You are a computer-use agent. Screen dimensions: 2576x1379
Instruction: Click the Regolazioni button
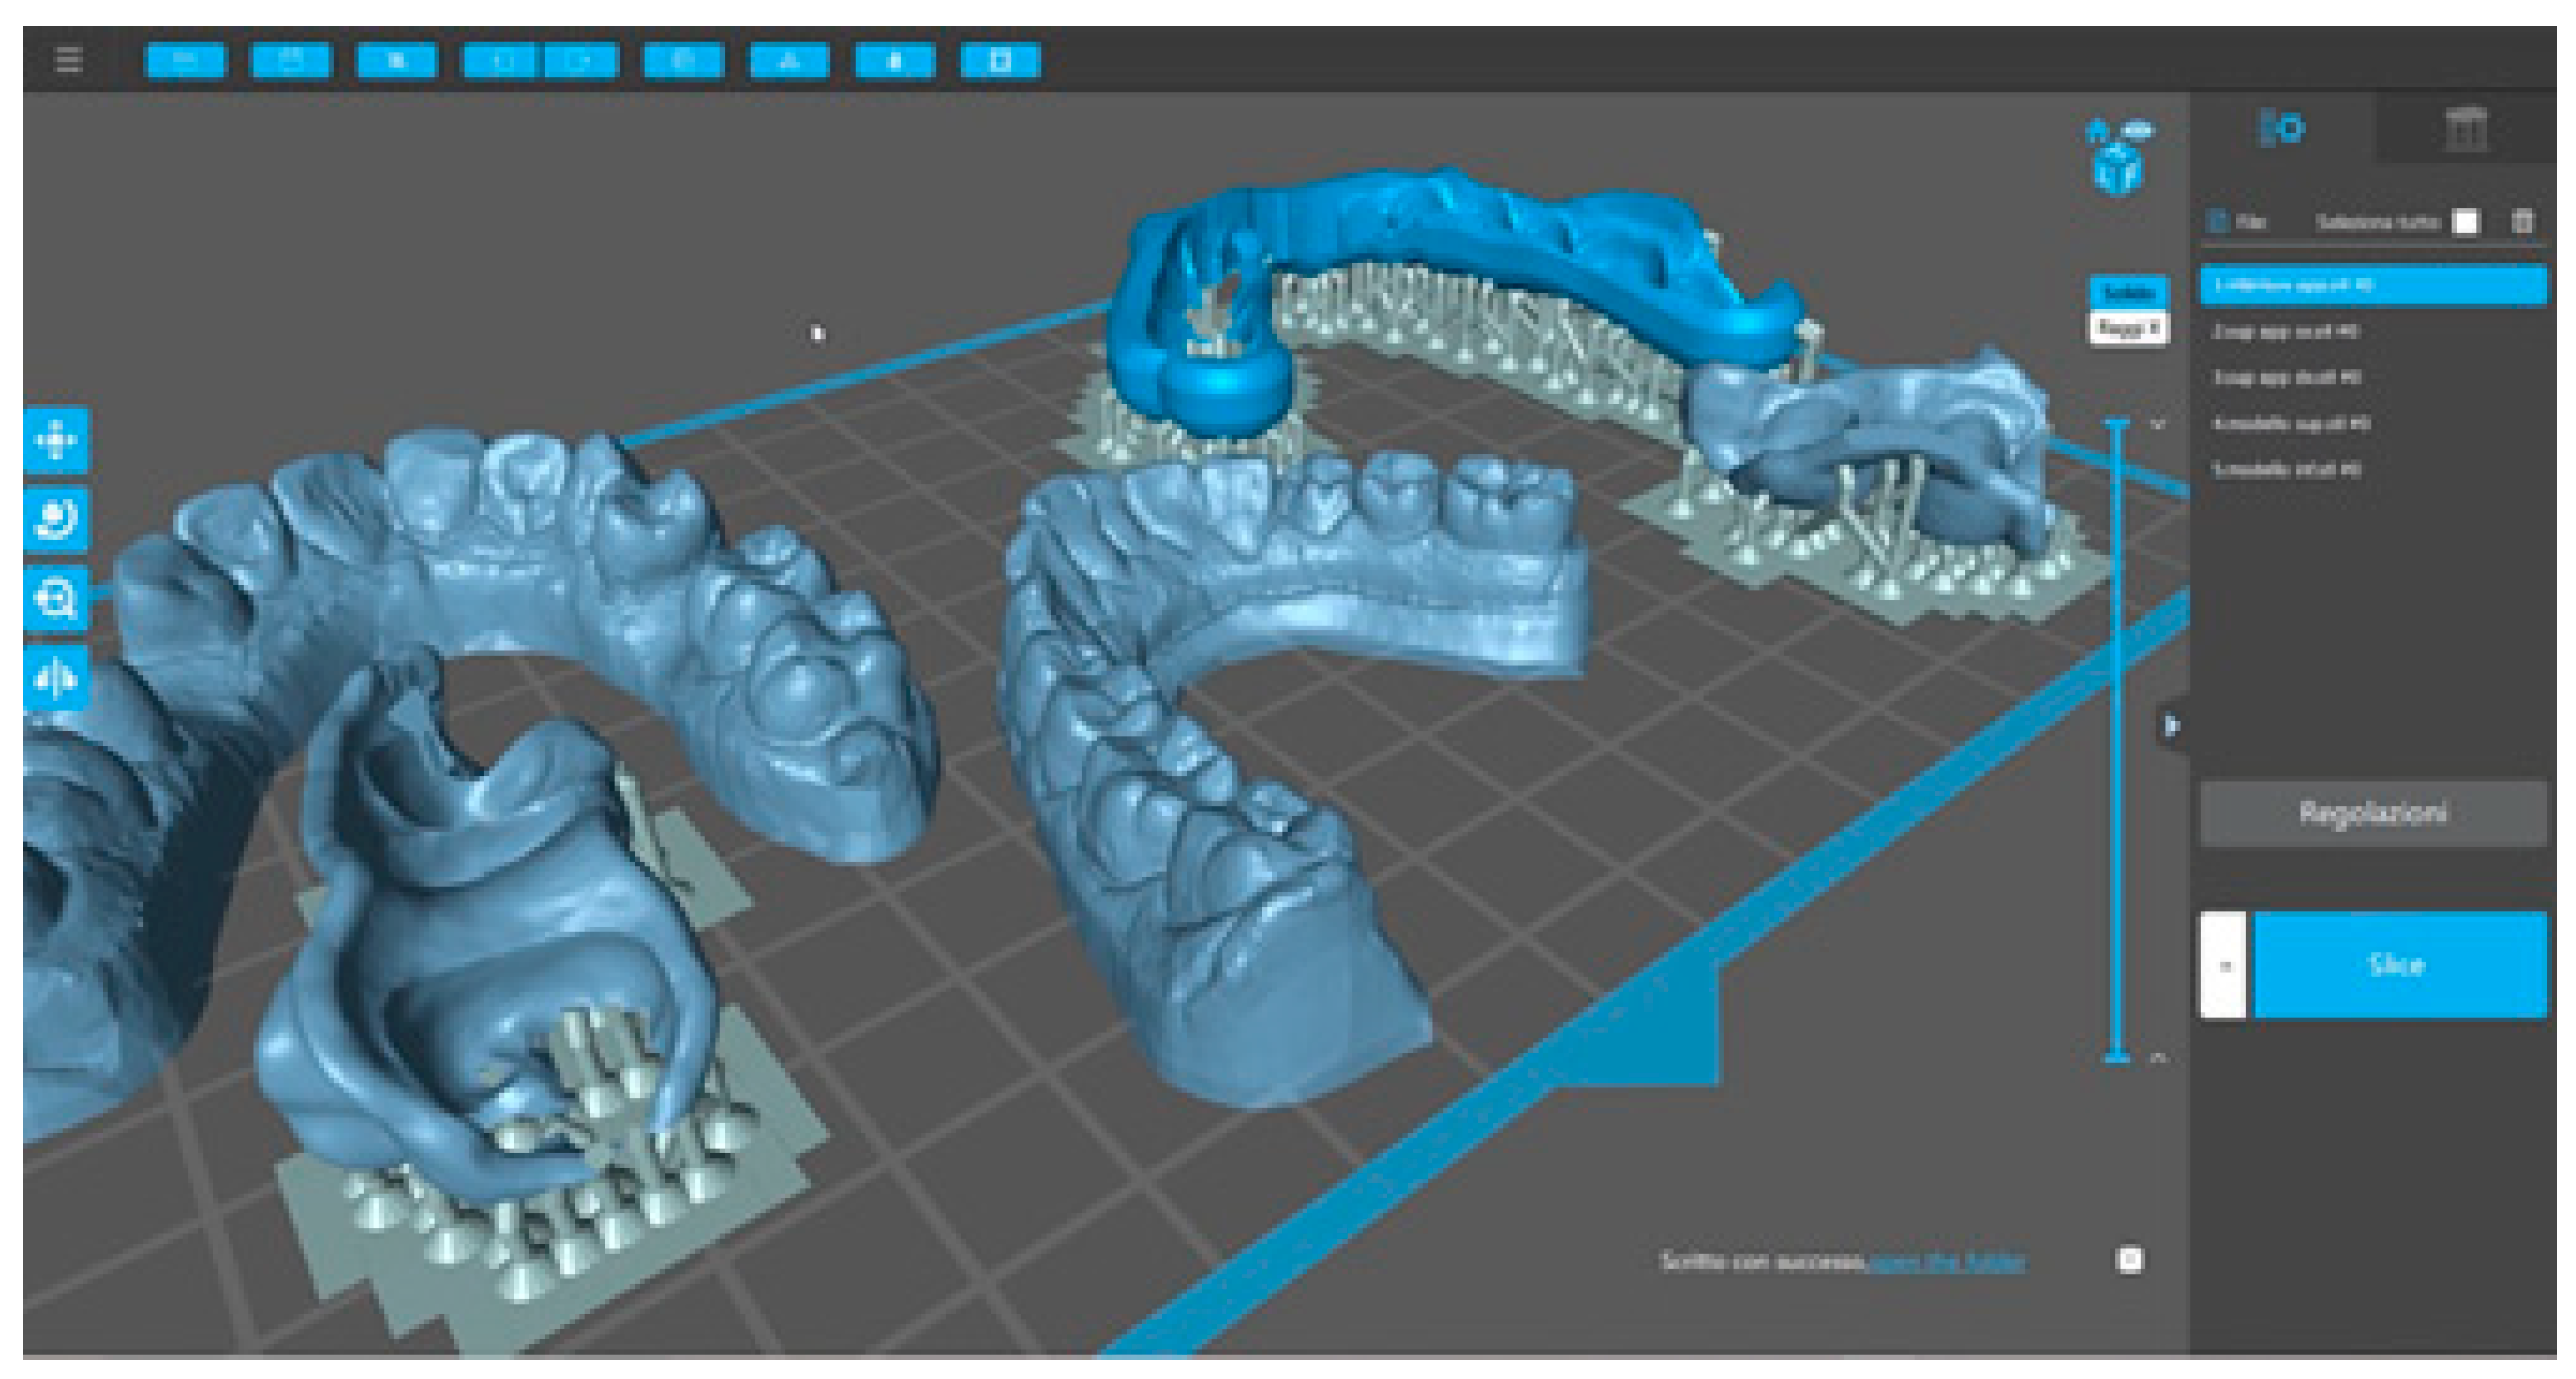pos(2372,812)
